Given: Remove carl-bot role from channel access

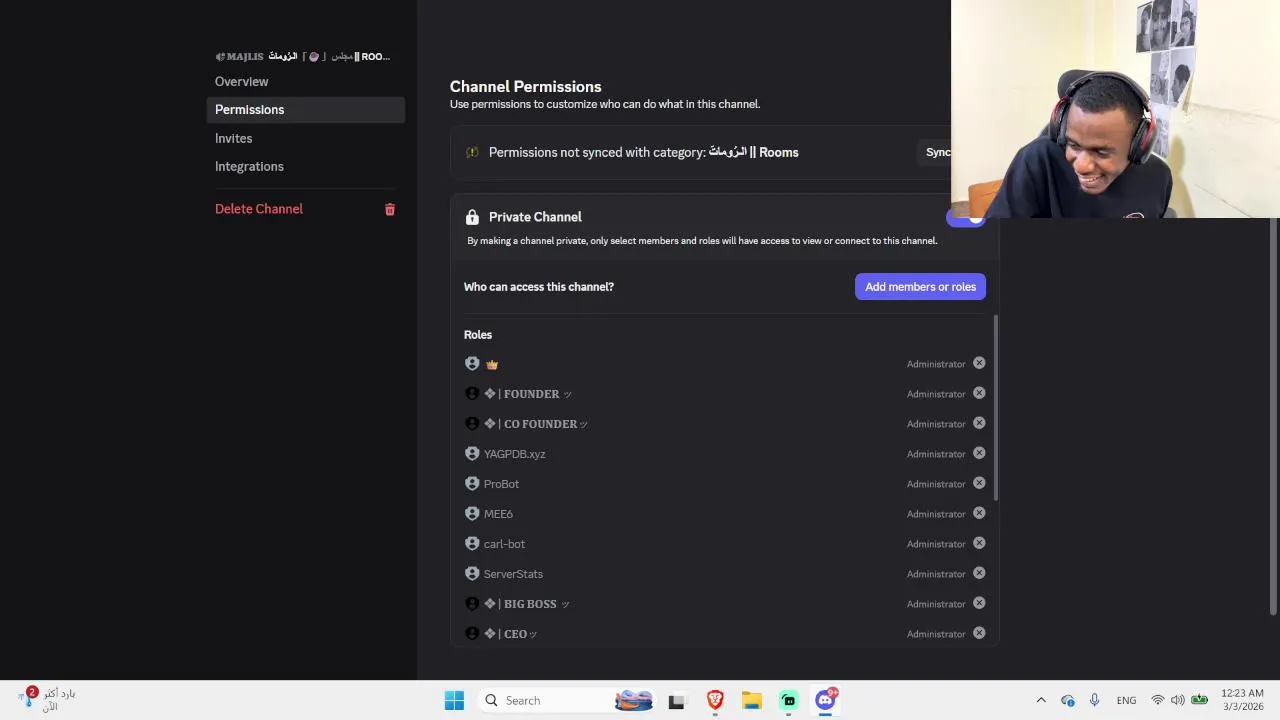Looking at the screenshot, I should (x=979, y=543).
